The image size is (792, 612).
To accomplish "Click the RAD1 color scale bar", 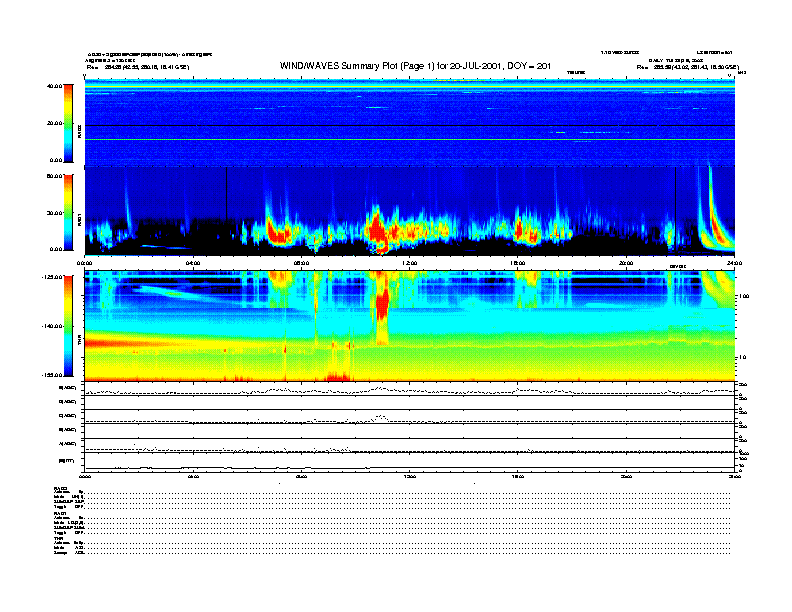I will 68,212.
